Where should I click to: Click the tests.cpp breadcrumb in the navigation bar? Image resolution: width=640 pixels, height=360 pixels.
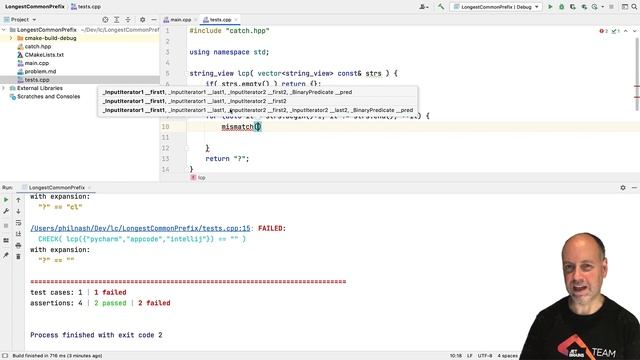86,7
